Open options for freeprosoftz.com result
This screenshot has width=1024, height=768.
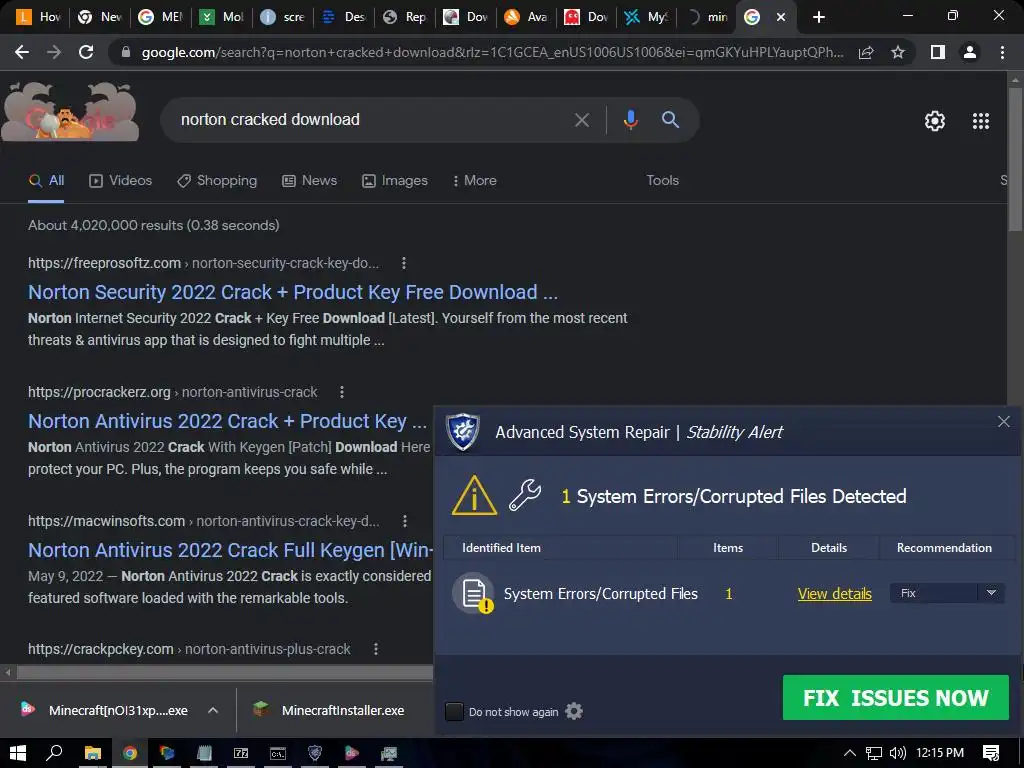tap(404, 263)
